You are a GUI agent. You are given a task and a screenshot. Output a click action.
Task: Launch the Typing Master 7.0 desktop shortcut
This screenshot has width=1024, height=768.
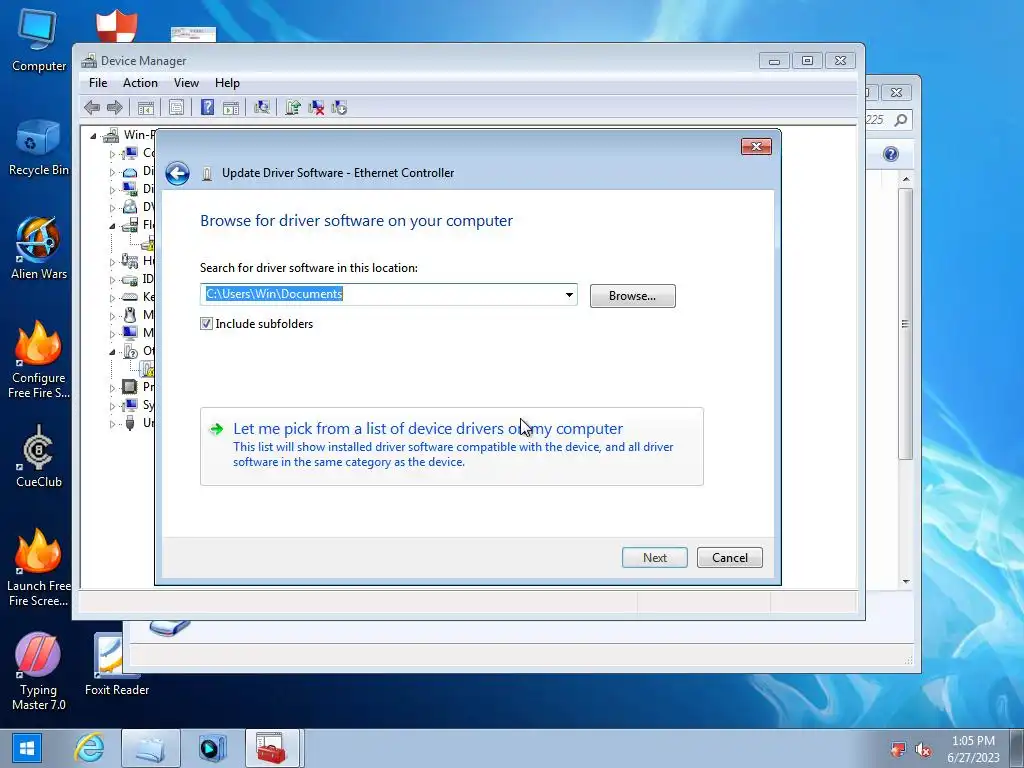(x=39, y=671)
